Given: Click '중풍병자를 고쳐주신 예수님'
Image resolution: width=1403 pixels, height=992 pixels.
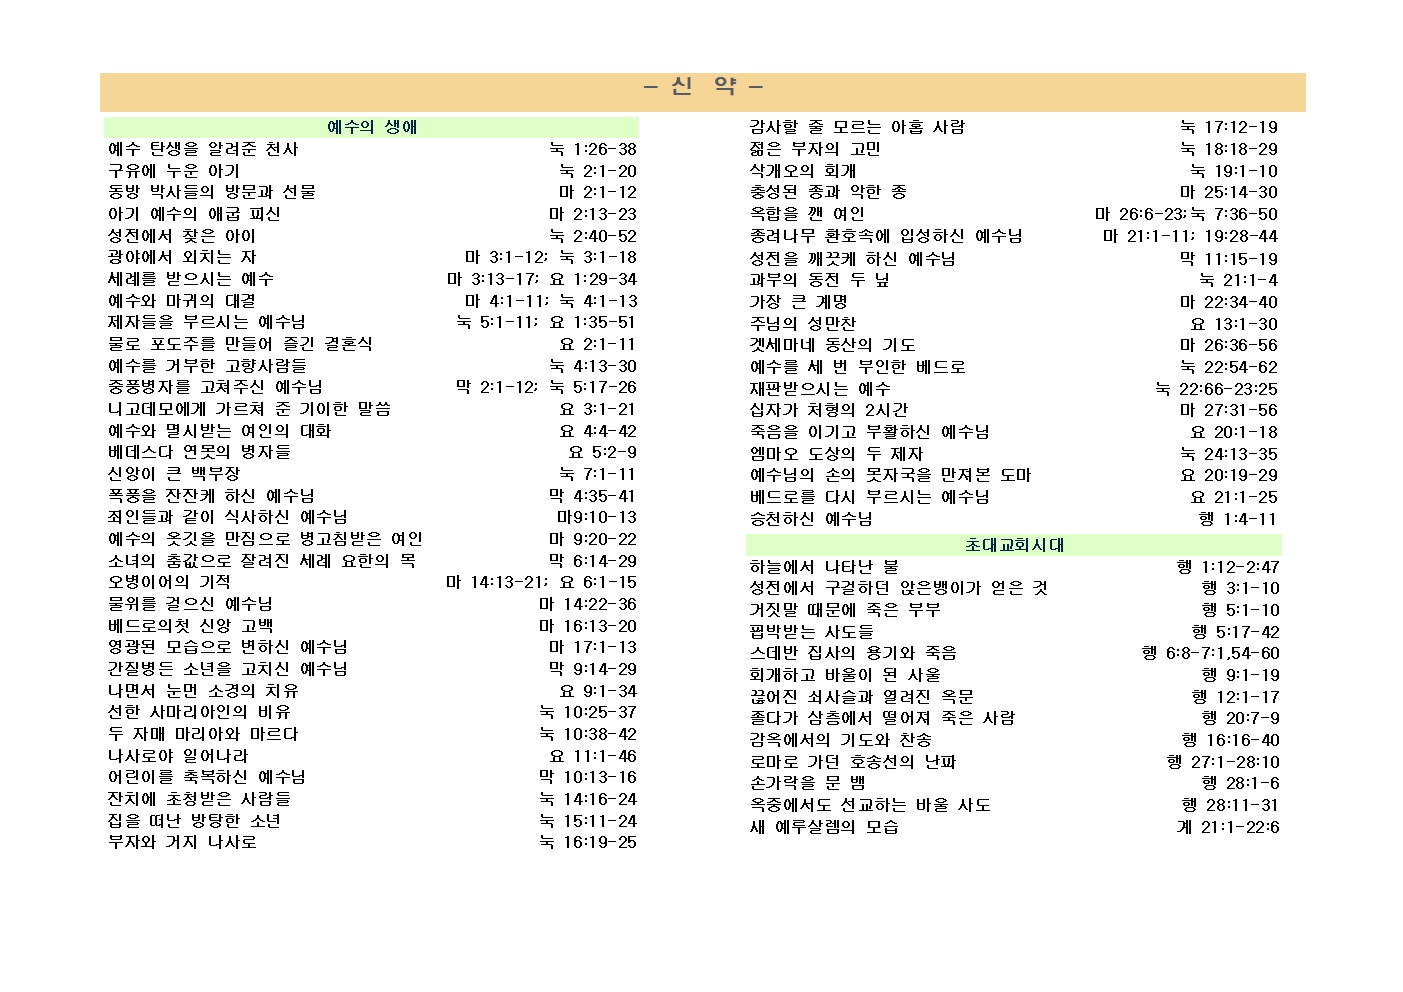Looking at the screenshot, I should (215, 387).
